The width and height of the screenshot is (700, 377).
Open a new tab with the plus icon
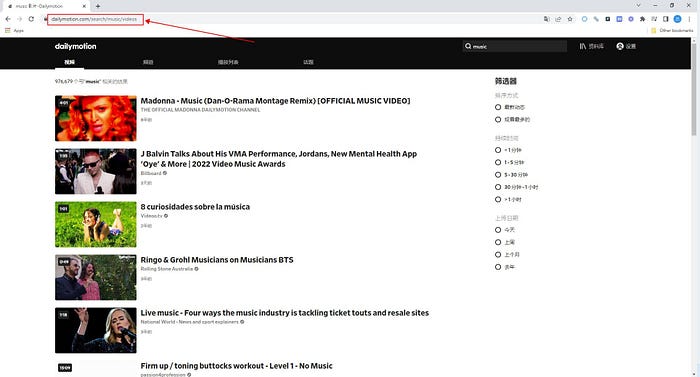tap(98, 6)
